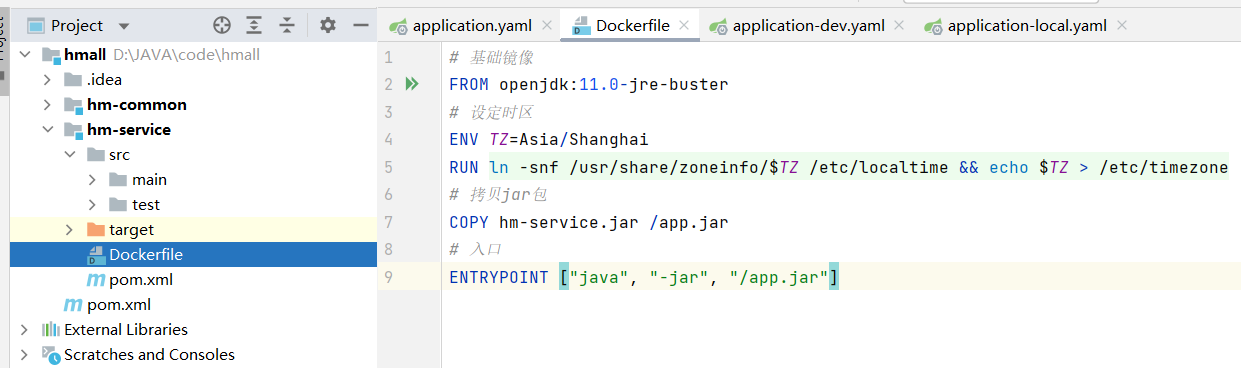Switch to application-dev.yaml tab
The width and height of the screenshot is (1241, 368).
808,26
